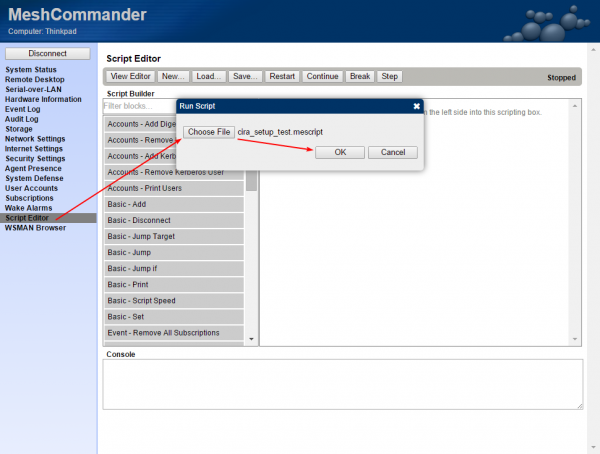Open View Editor in toolbar
The width and height of the screenshot is (600, 454).
pos(130,76)
